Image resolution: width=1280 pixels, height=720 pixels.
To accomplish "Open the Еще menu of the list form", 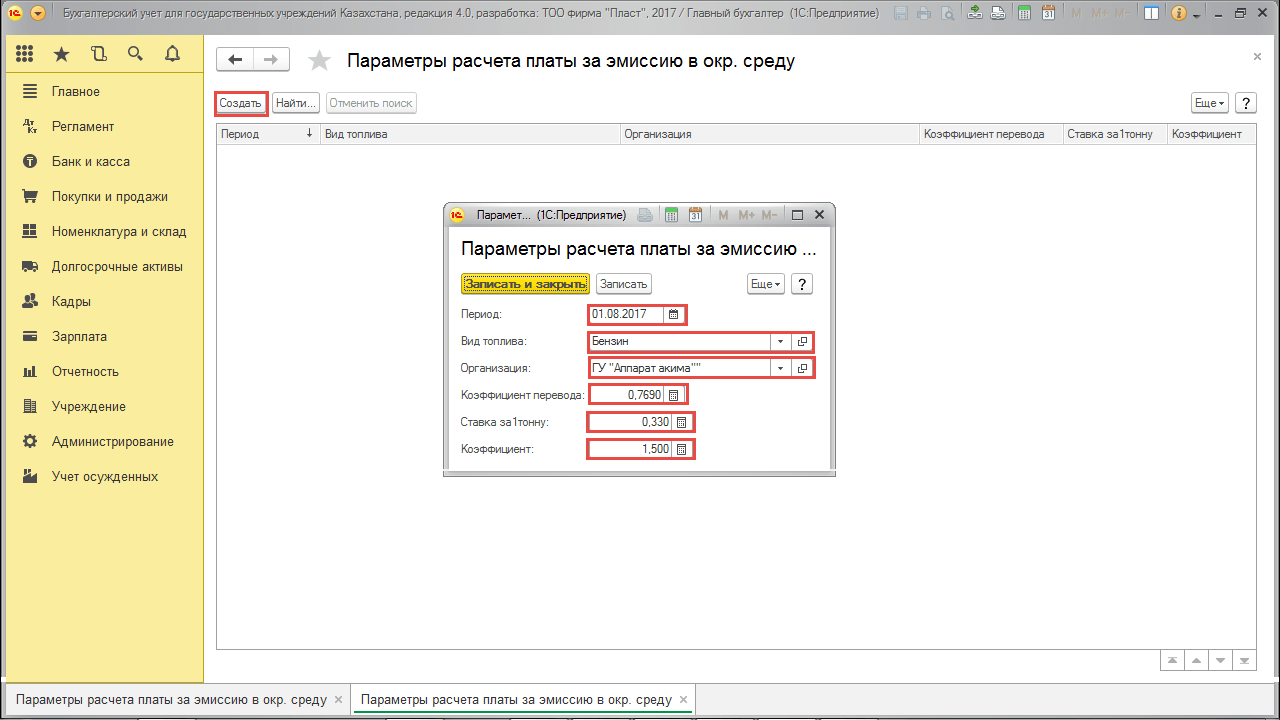I will (1209, 103).
